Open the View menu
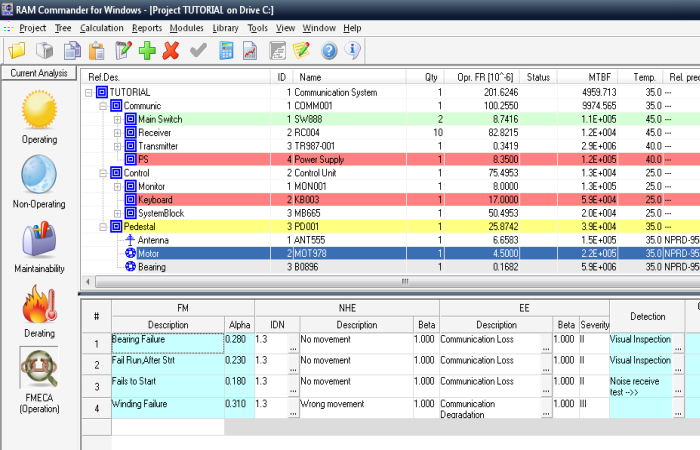Image resolution: width=700 pixels, height=450 pixels. point(285,28)
